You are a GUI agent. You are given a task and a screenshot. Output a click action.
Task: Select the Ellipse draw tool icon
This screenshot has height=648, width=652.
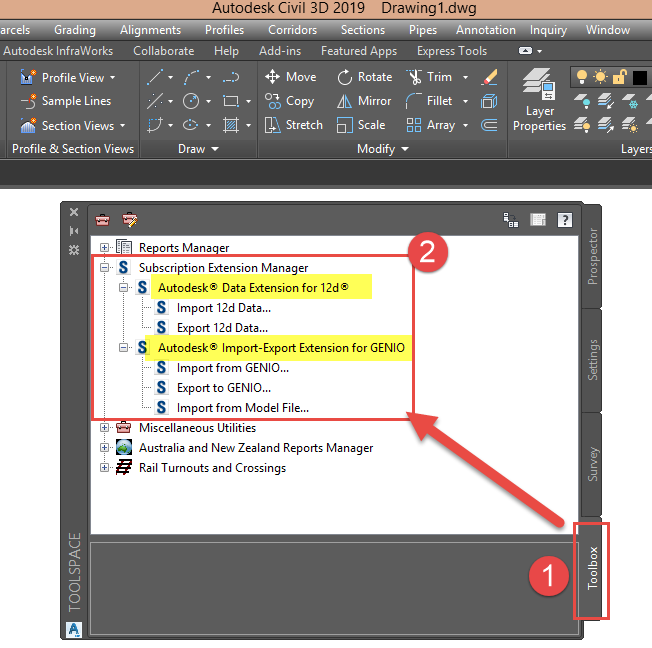point(190,125)
